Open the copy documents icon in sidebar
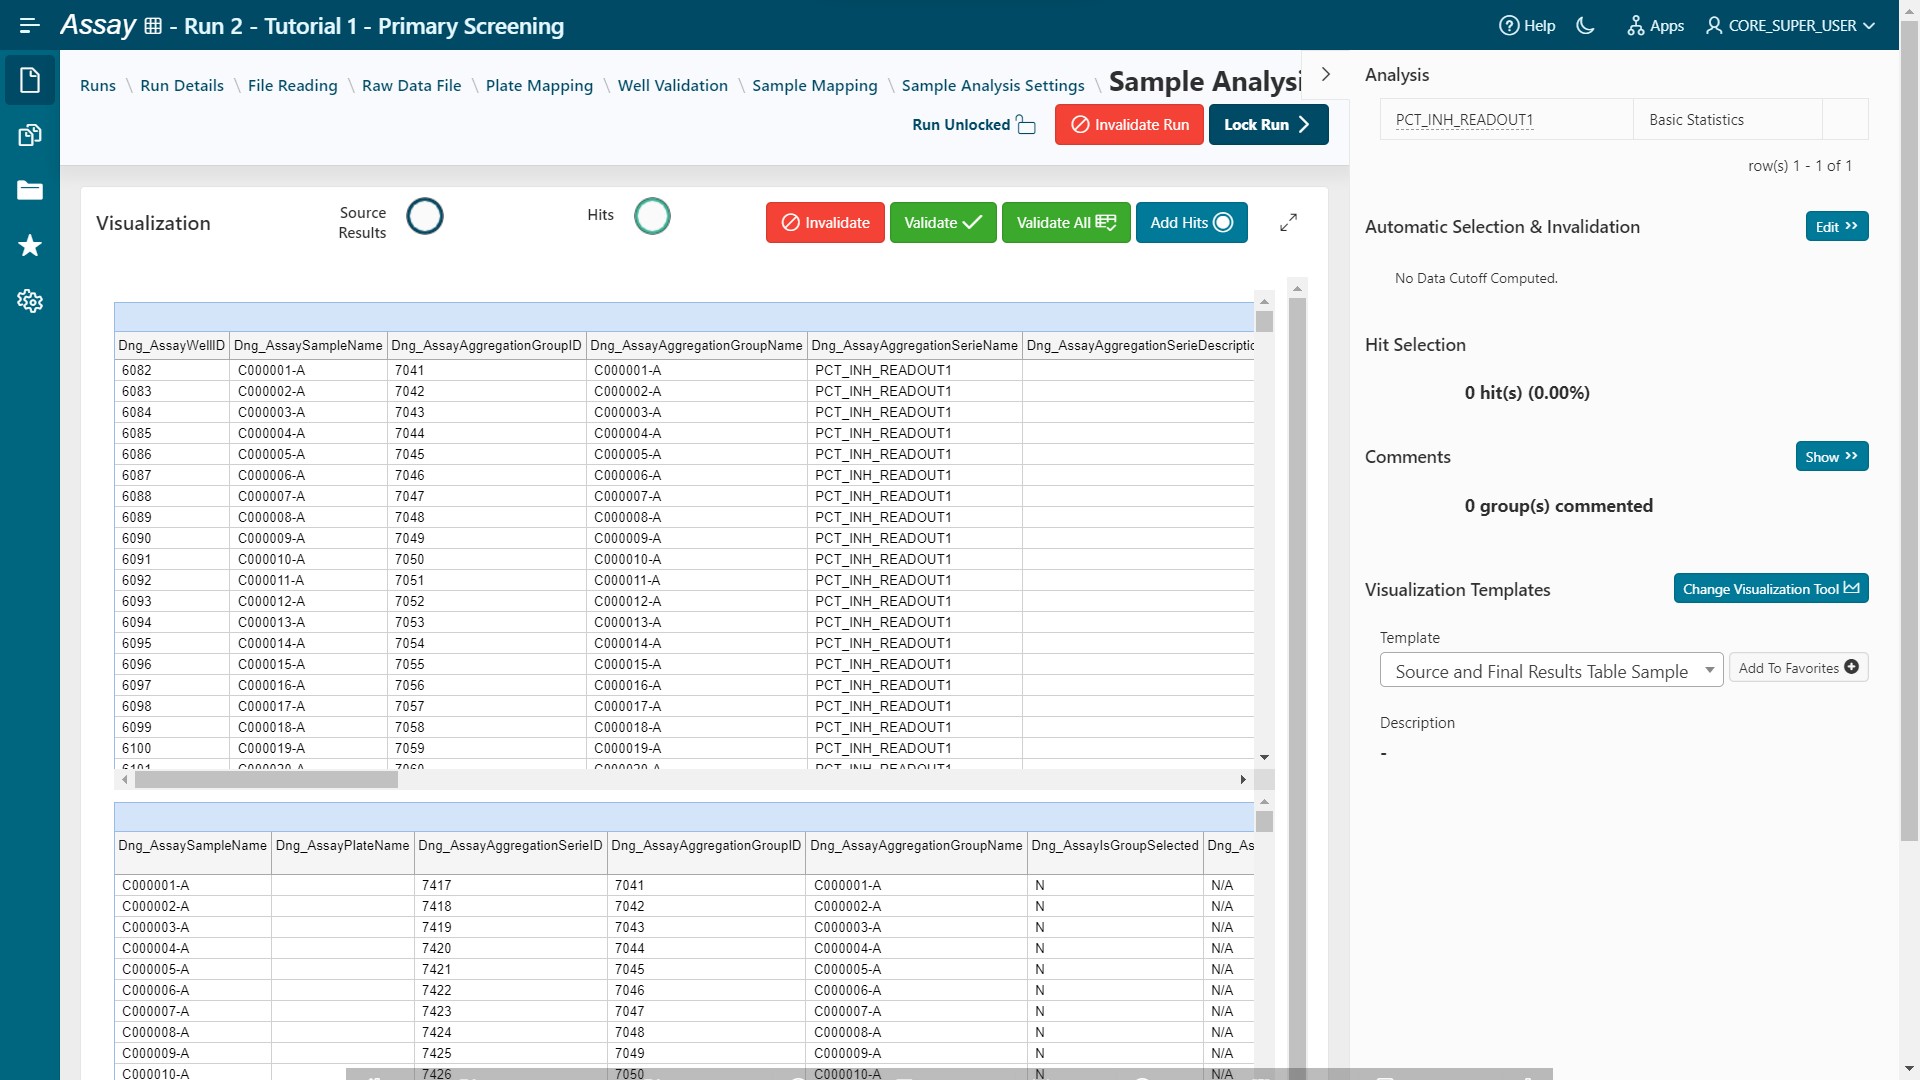 pyautogui.click(x=30, y=135)
